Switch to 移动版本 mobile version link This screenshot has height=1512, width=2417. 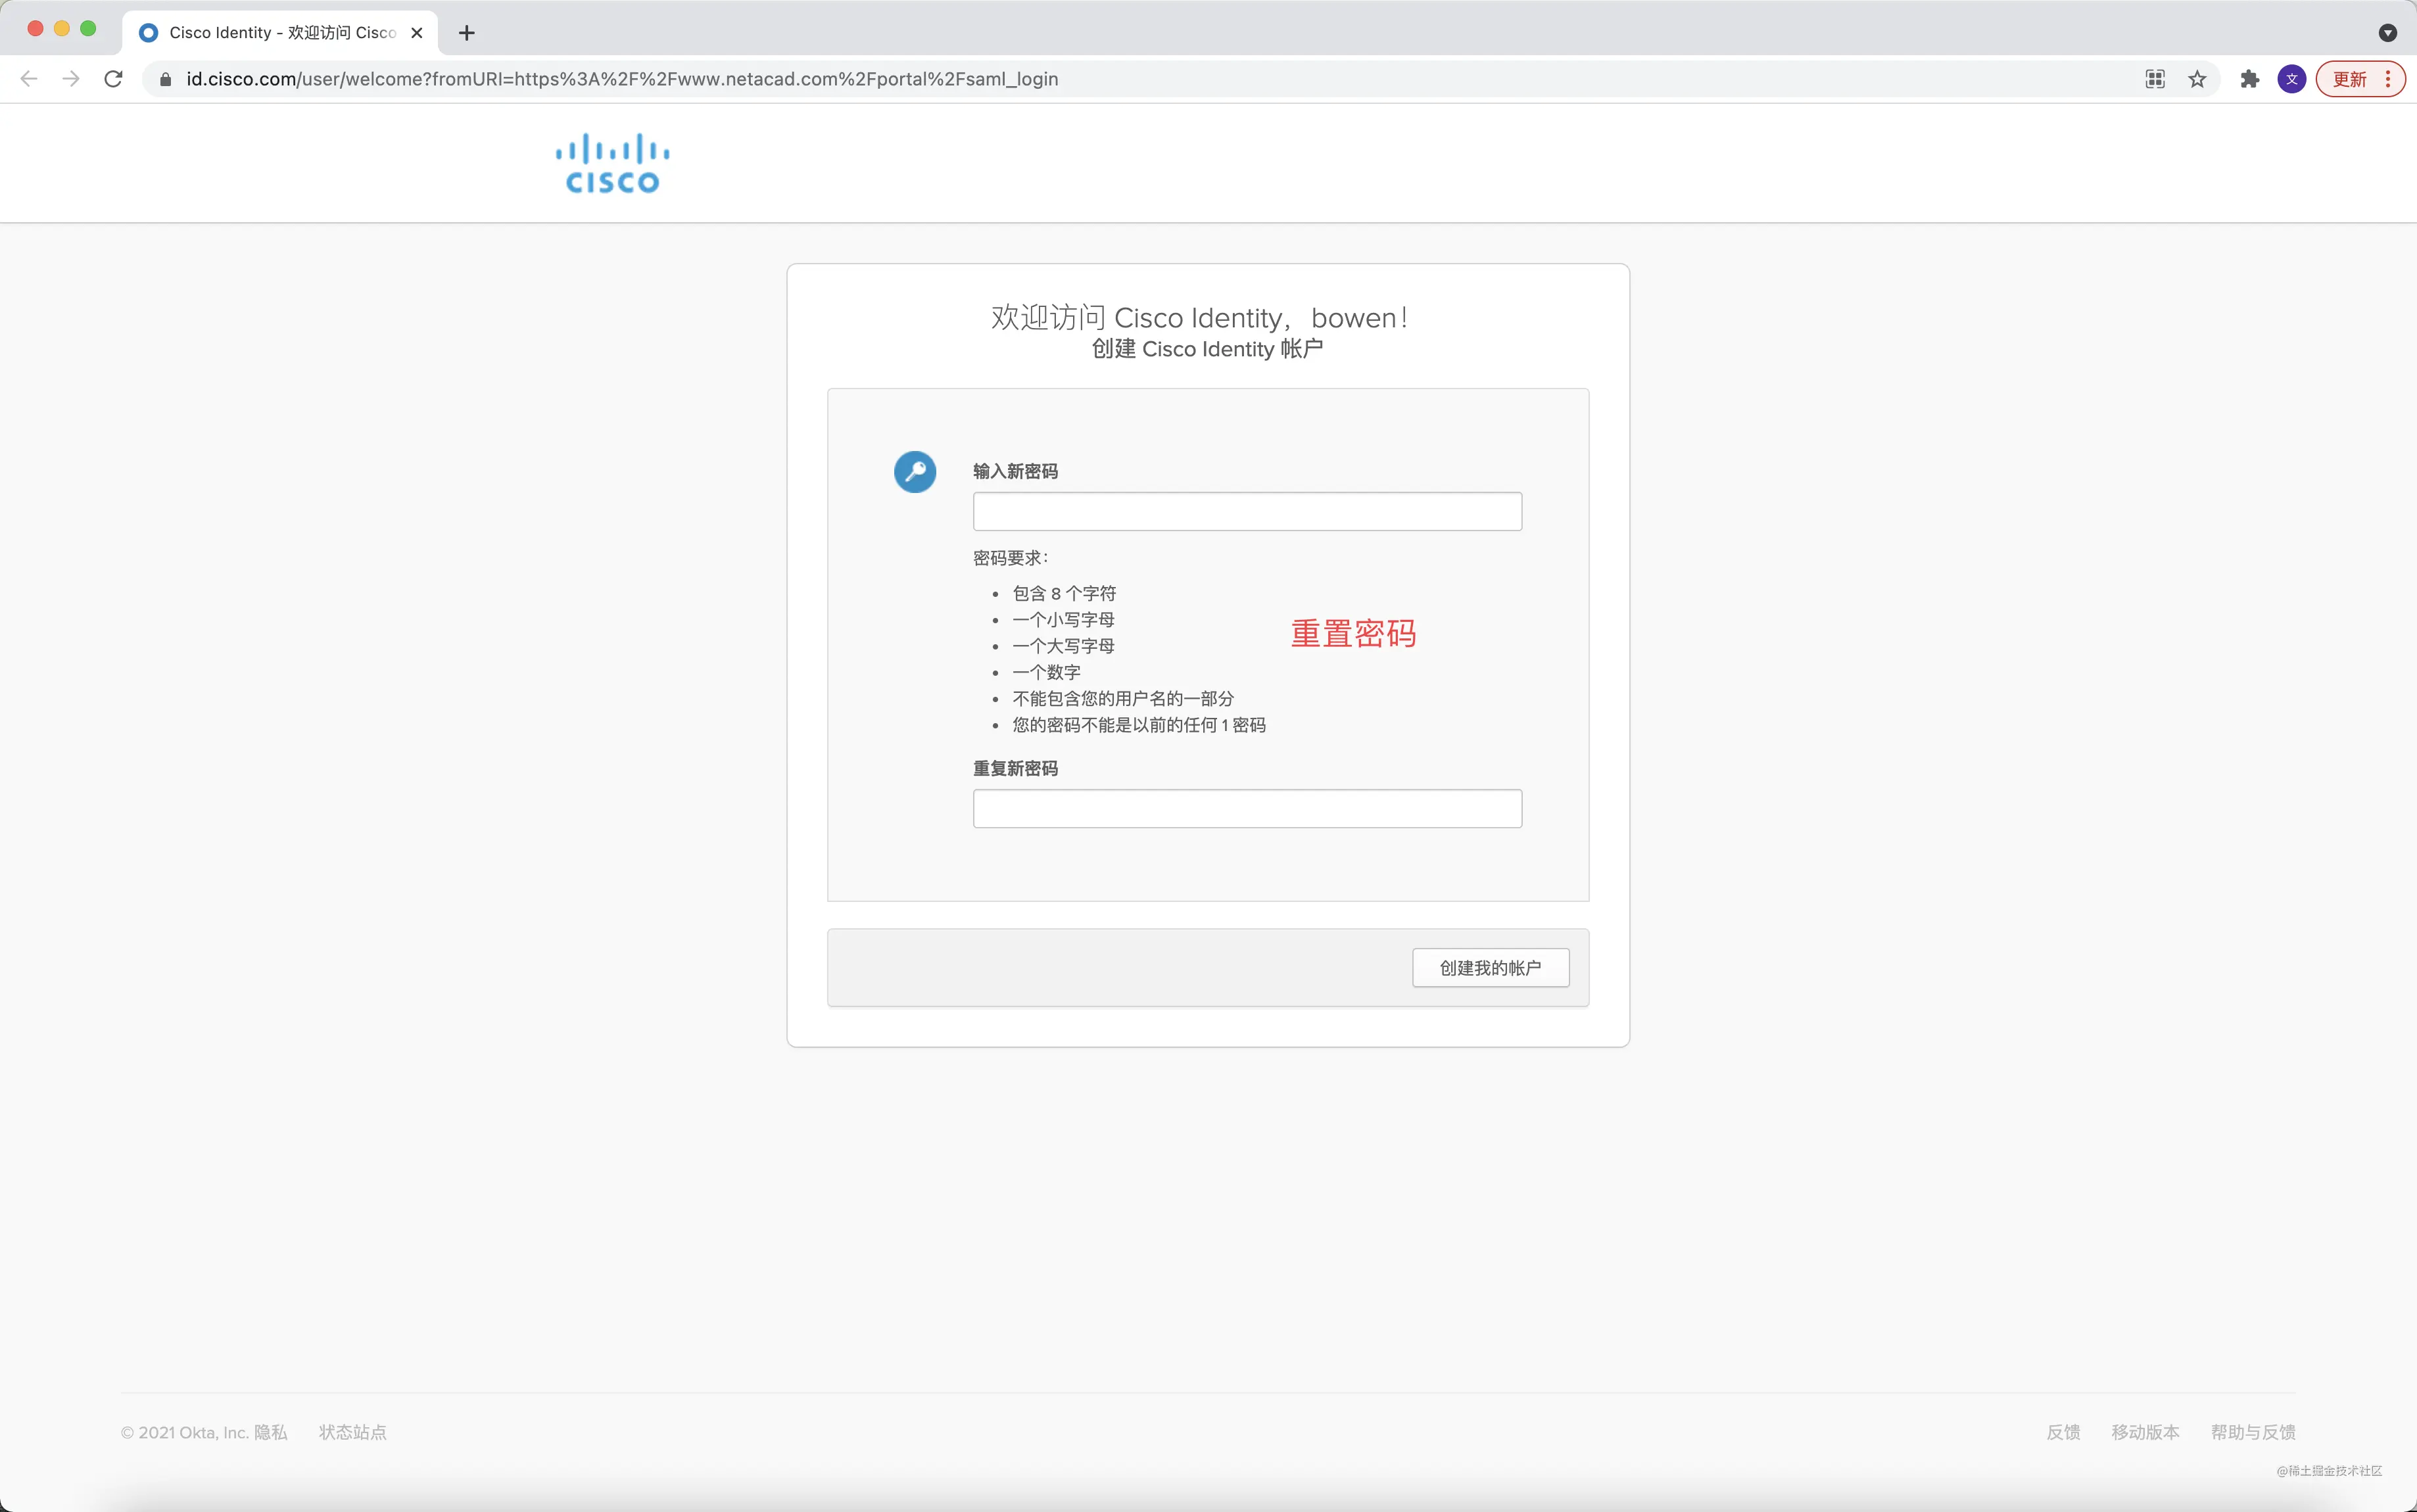[x=2145, y=1432]
